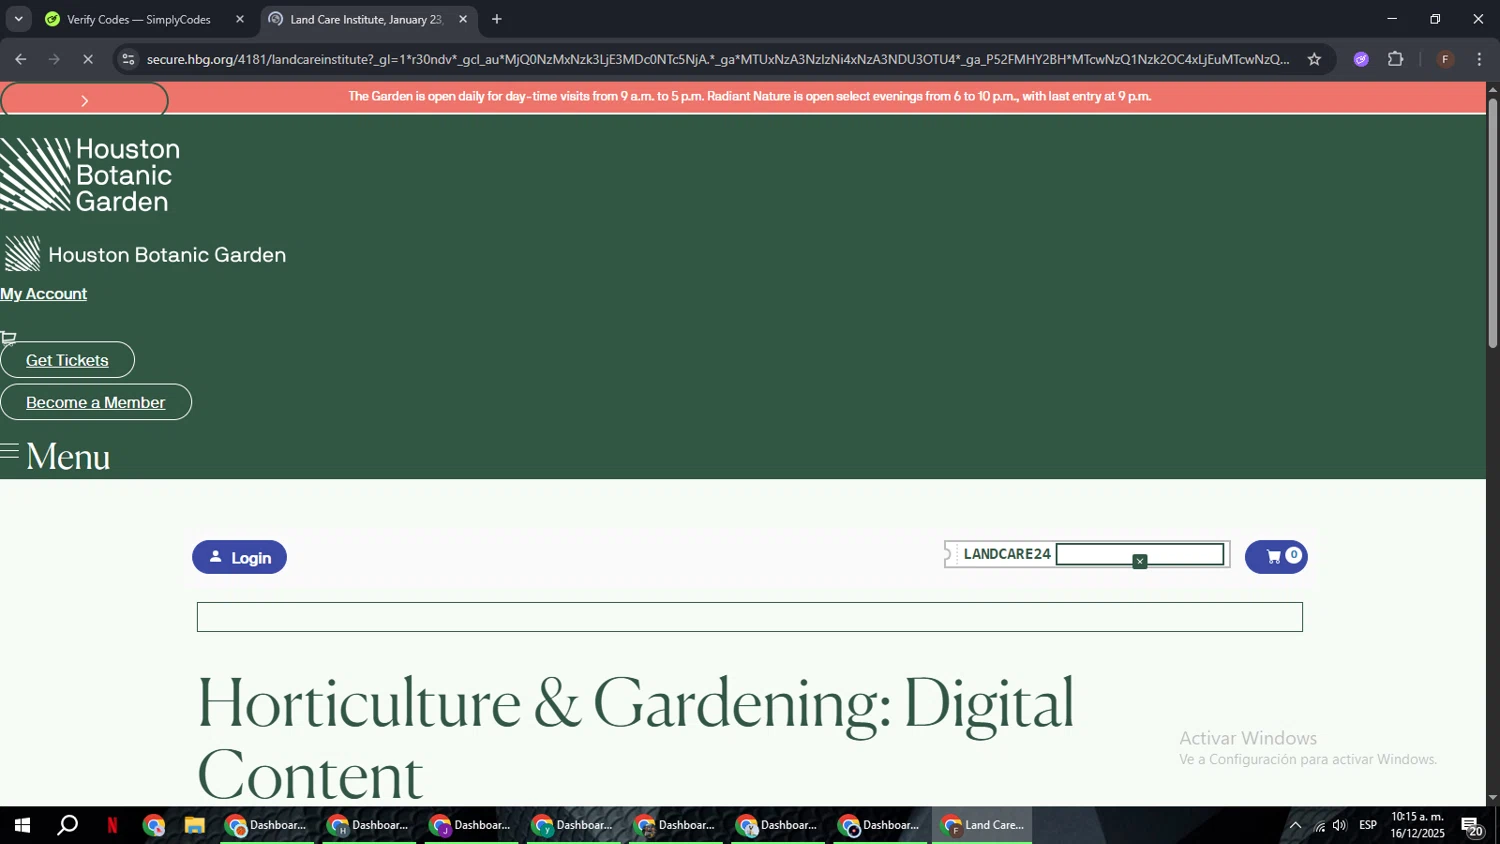The height and width of the screenshot is (844, 1500).
Task: Open the pinned Chrome icon beside Netflix
Action: [x=153, y=826]
